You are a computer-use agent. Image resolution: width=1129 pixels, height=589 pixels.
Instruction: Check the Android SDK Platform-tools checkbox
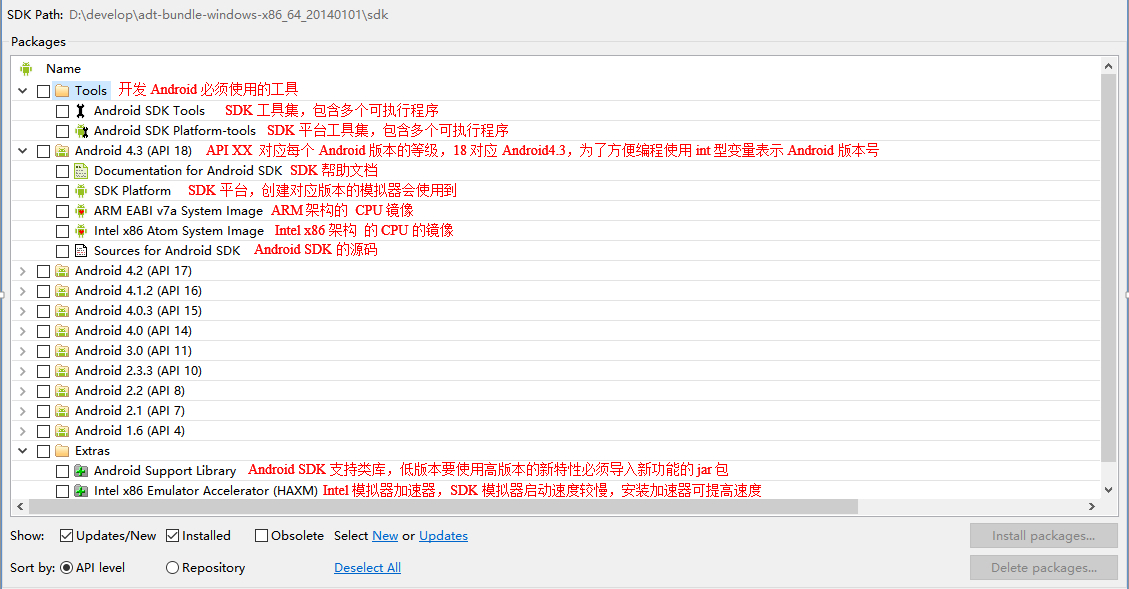(63, 131)
